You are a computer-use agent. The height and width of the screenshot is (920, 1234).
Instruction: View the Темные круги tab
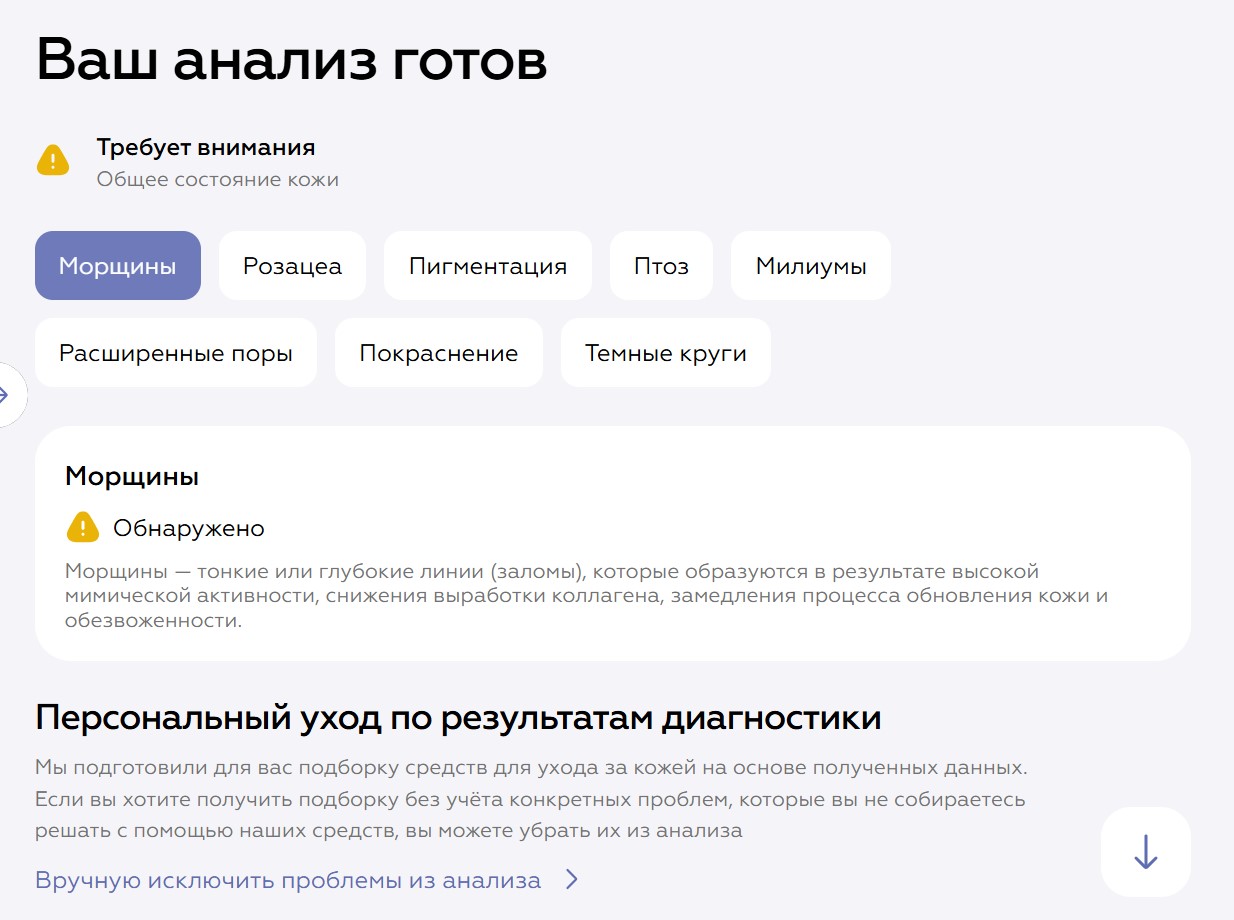[665, 353]
